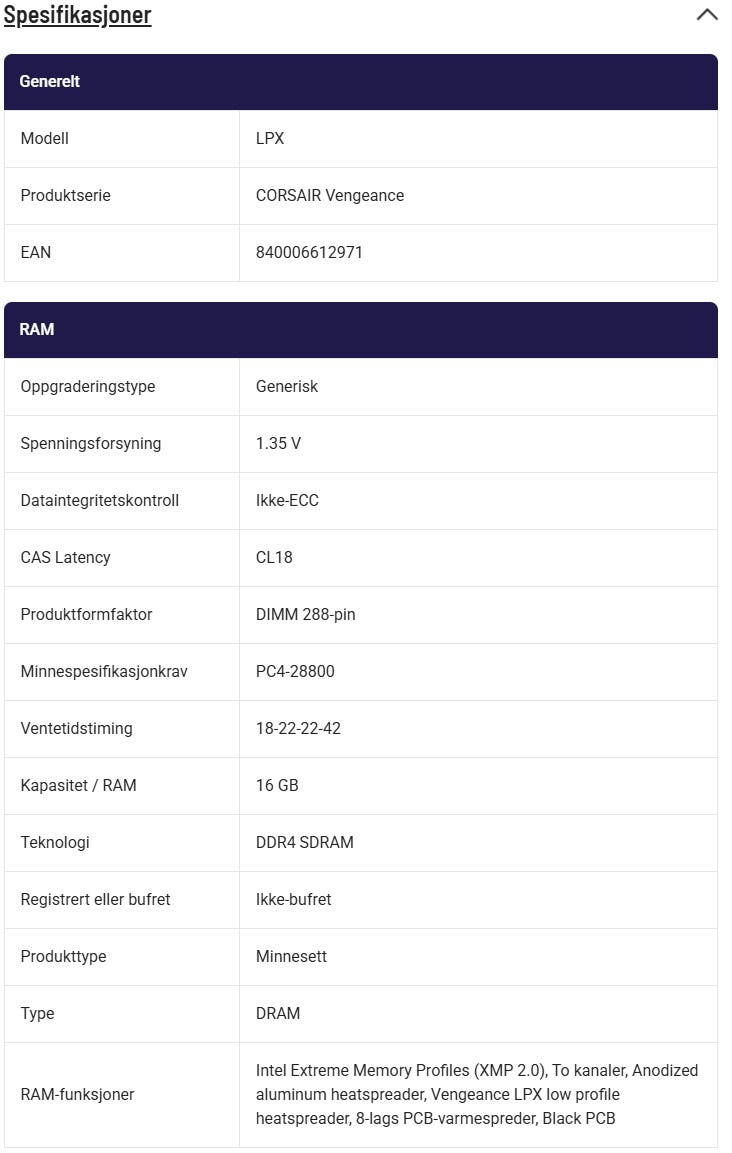This screenshot has width=732, height=1153.
Task: Click the Generelt section header
Action: 50,82
